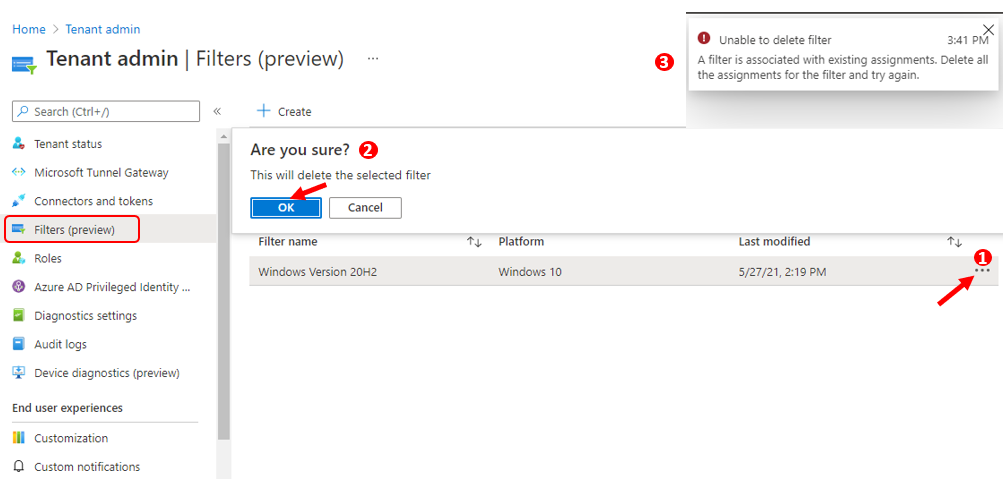Click the Unable to delete filter title

pyautogui.click(x=775, y=40)
